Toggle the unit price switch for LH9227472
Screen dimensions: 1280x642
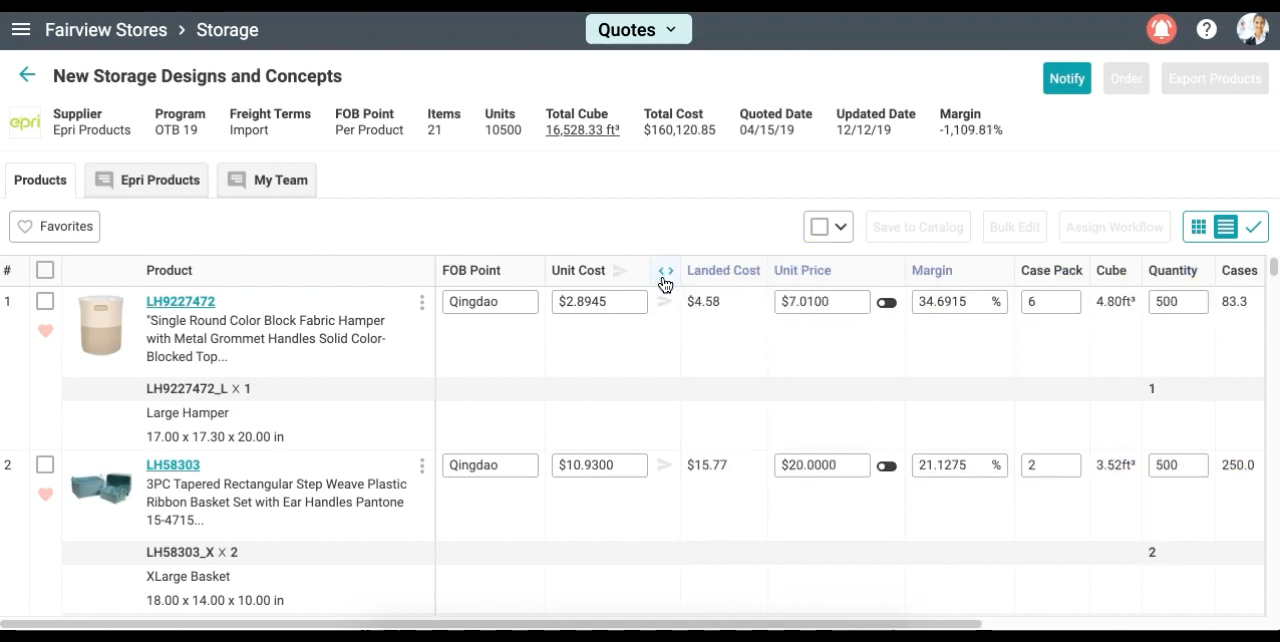tap(886, 302)
